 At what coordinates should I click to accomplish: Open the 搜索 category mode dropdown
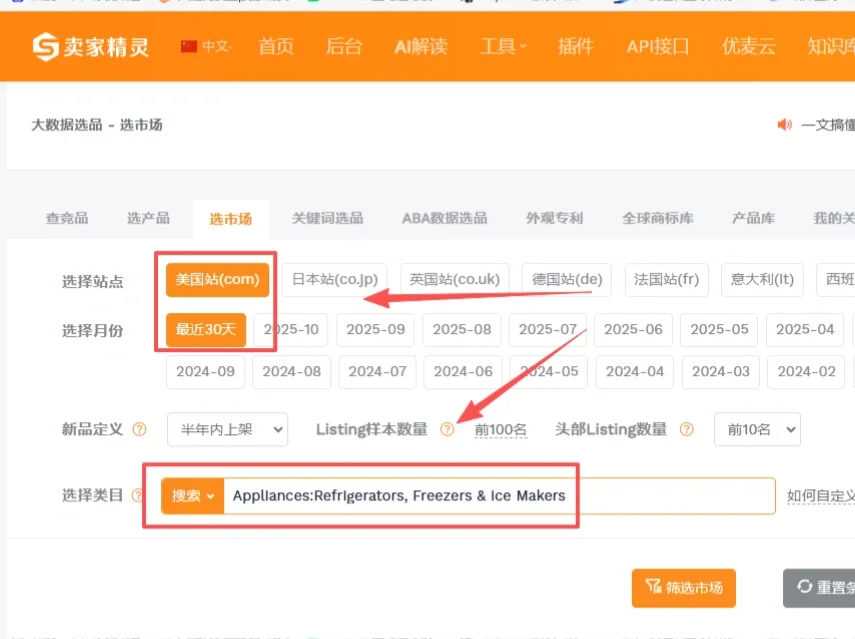[x=192, y=496]
